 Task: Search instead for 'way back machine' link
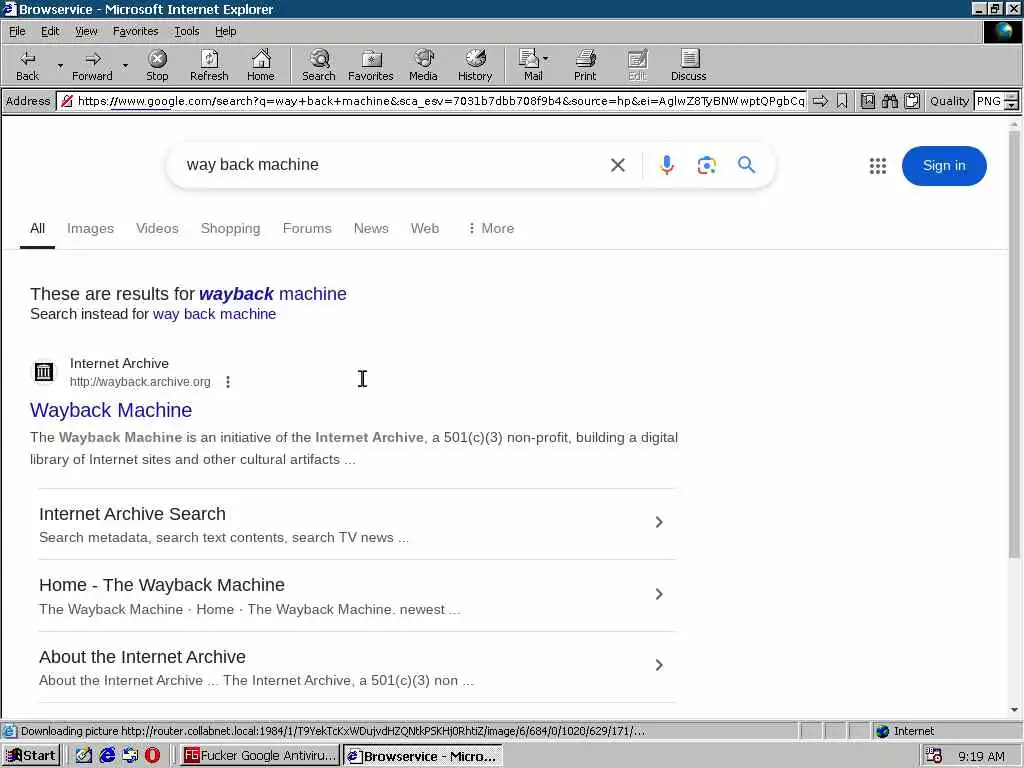pyautogui.click(x=214, y=314)
